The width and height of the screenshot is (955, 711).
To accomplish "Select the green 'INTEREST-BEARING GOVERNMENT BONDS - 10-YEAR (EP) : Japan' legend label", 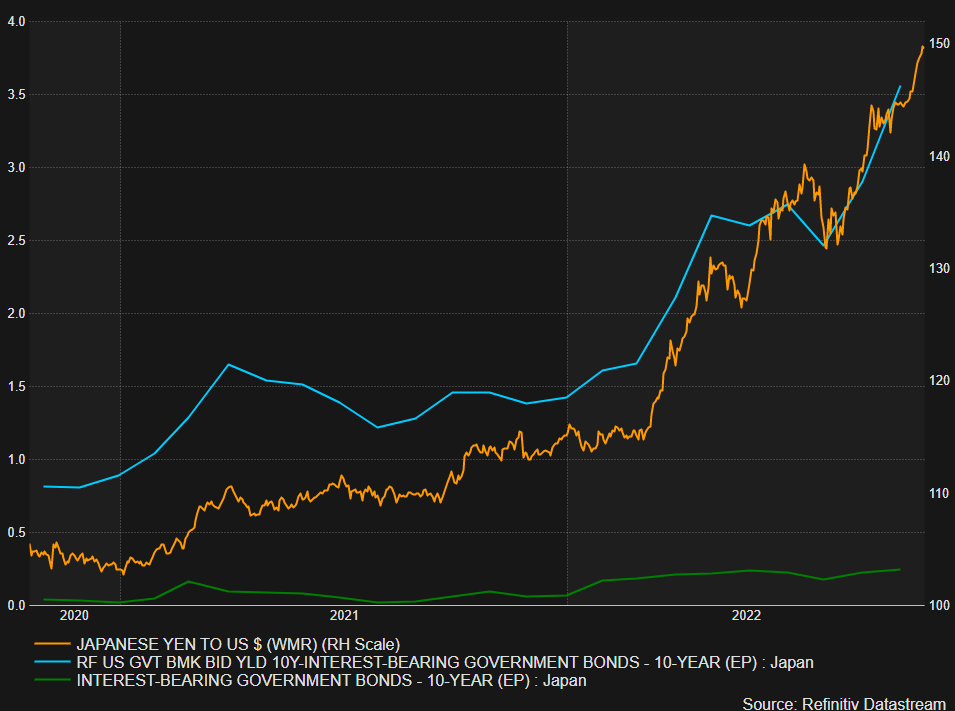I will click(x=331, y=680).
